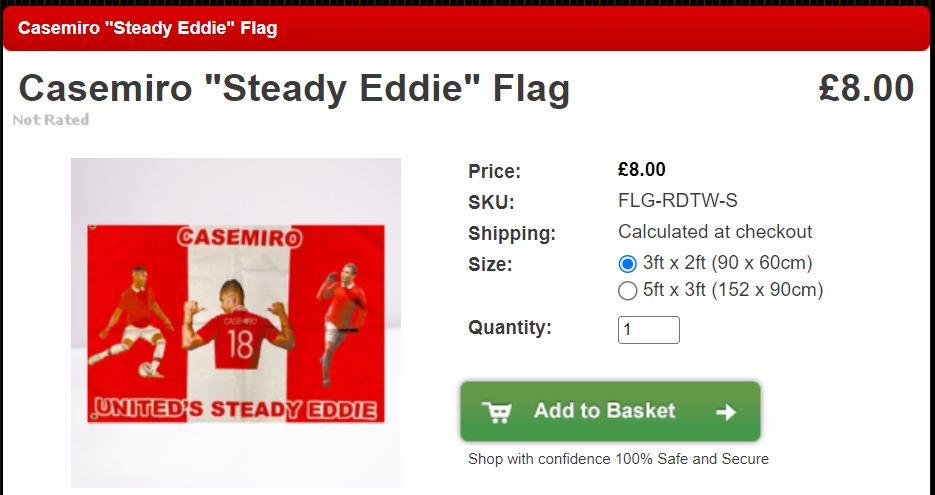This screenshot has height=495, width=935.
Task: Click the large product title heading
Action: coord(294,89)
